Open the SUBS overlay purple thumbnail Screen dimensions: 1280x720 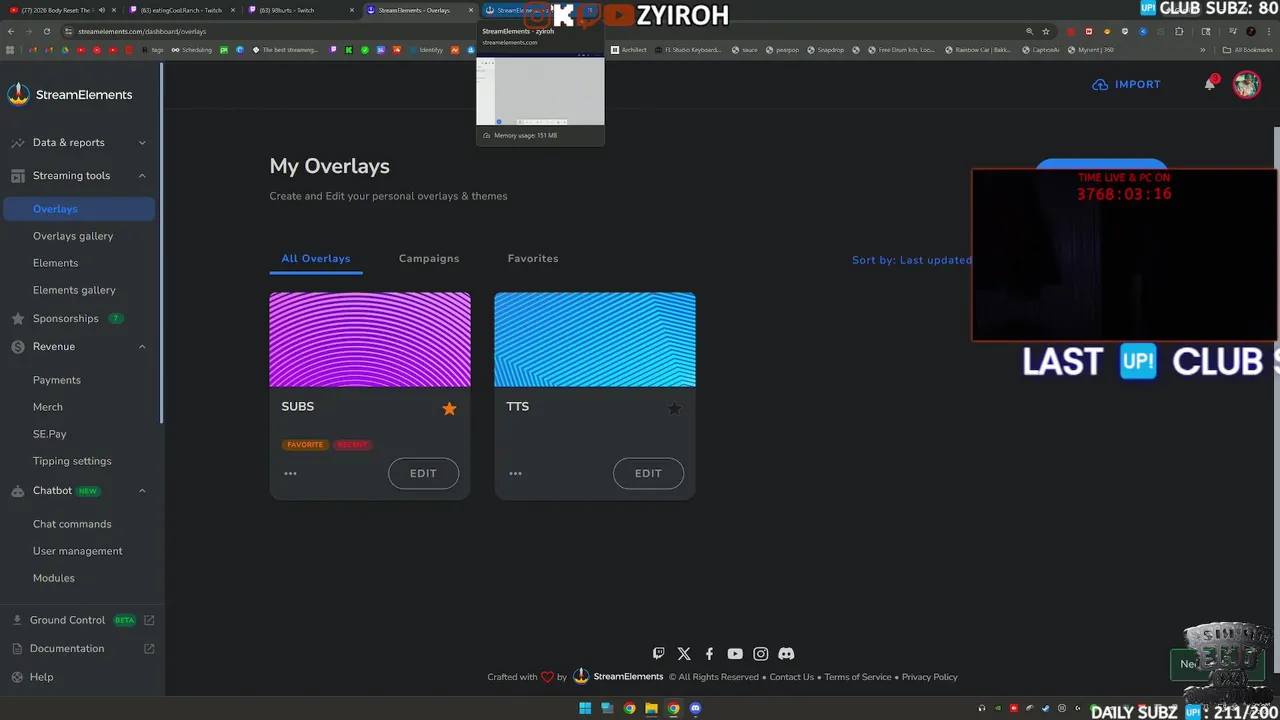[x=370, y=339]
